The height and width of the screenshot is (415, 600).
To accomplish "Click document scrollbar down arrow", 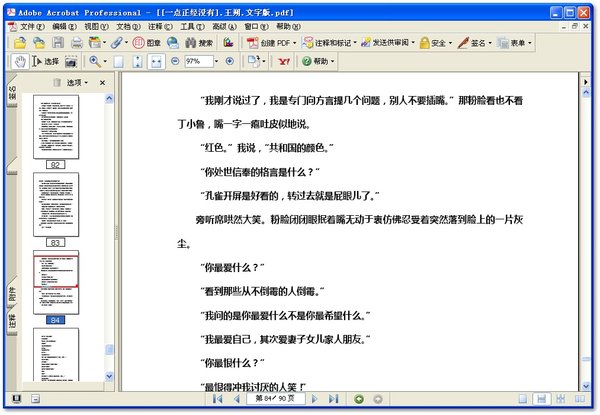I will [x=586, y=386].
